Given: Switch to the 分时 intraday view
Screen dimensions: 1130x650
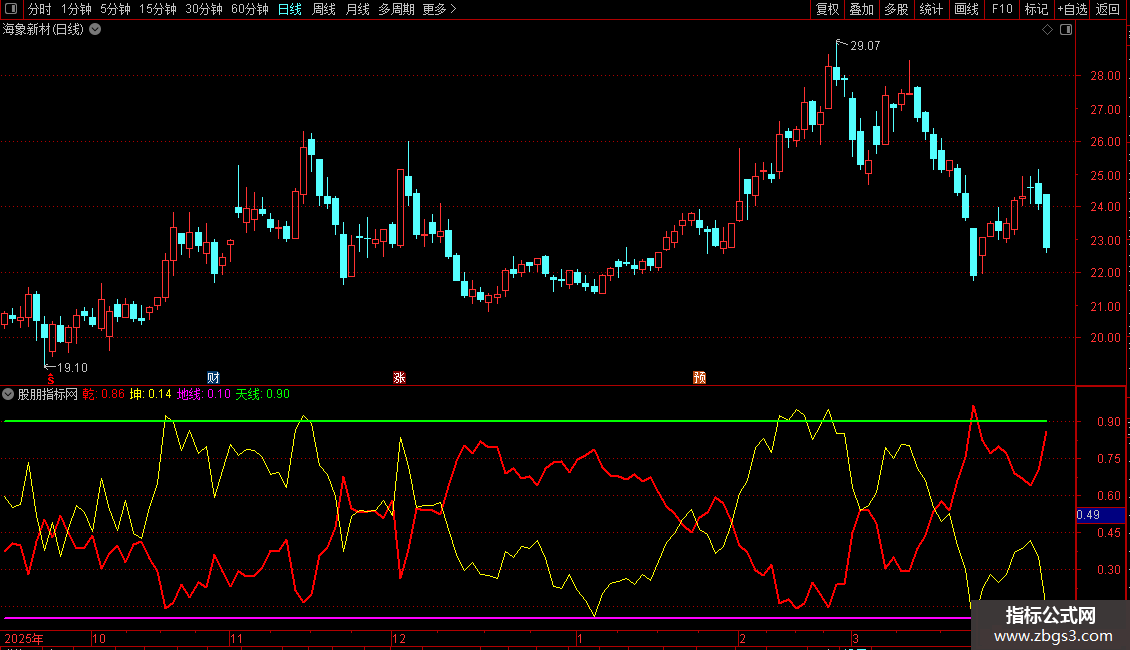Looking at the screenshot, I should 40,9.
